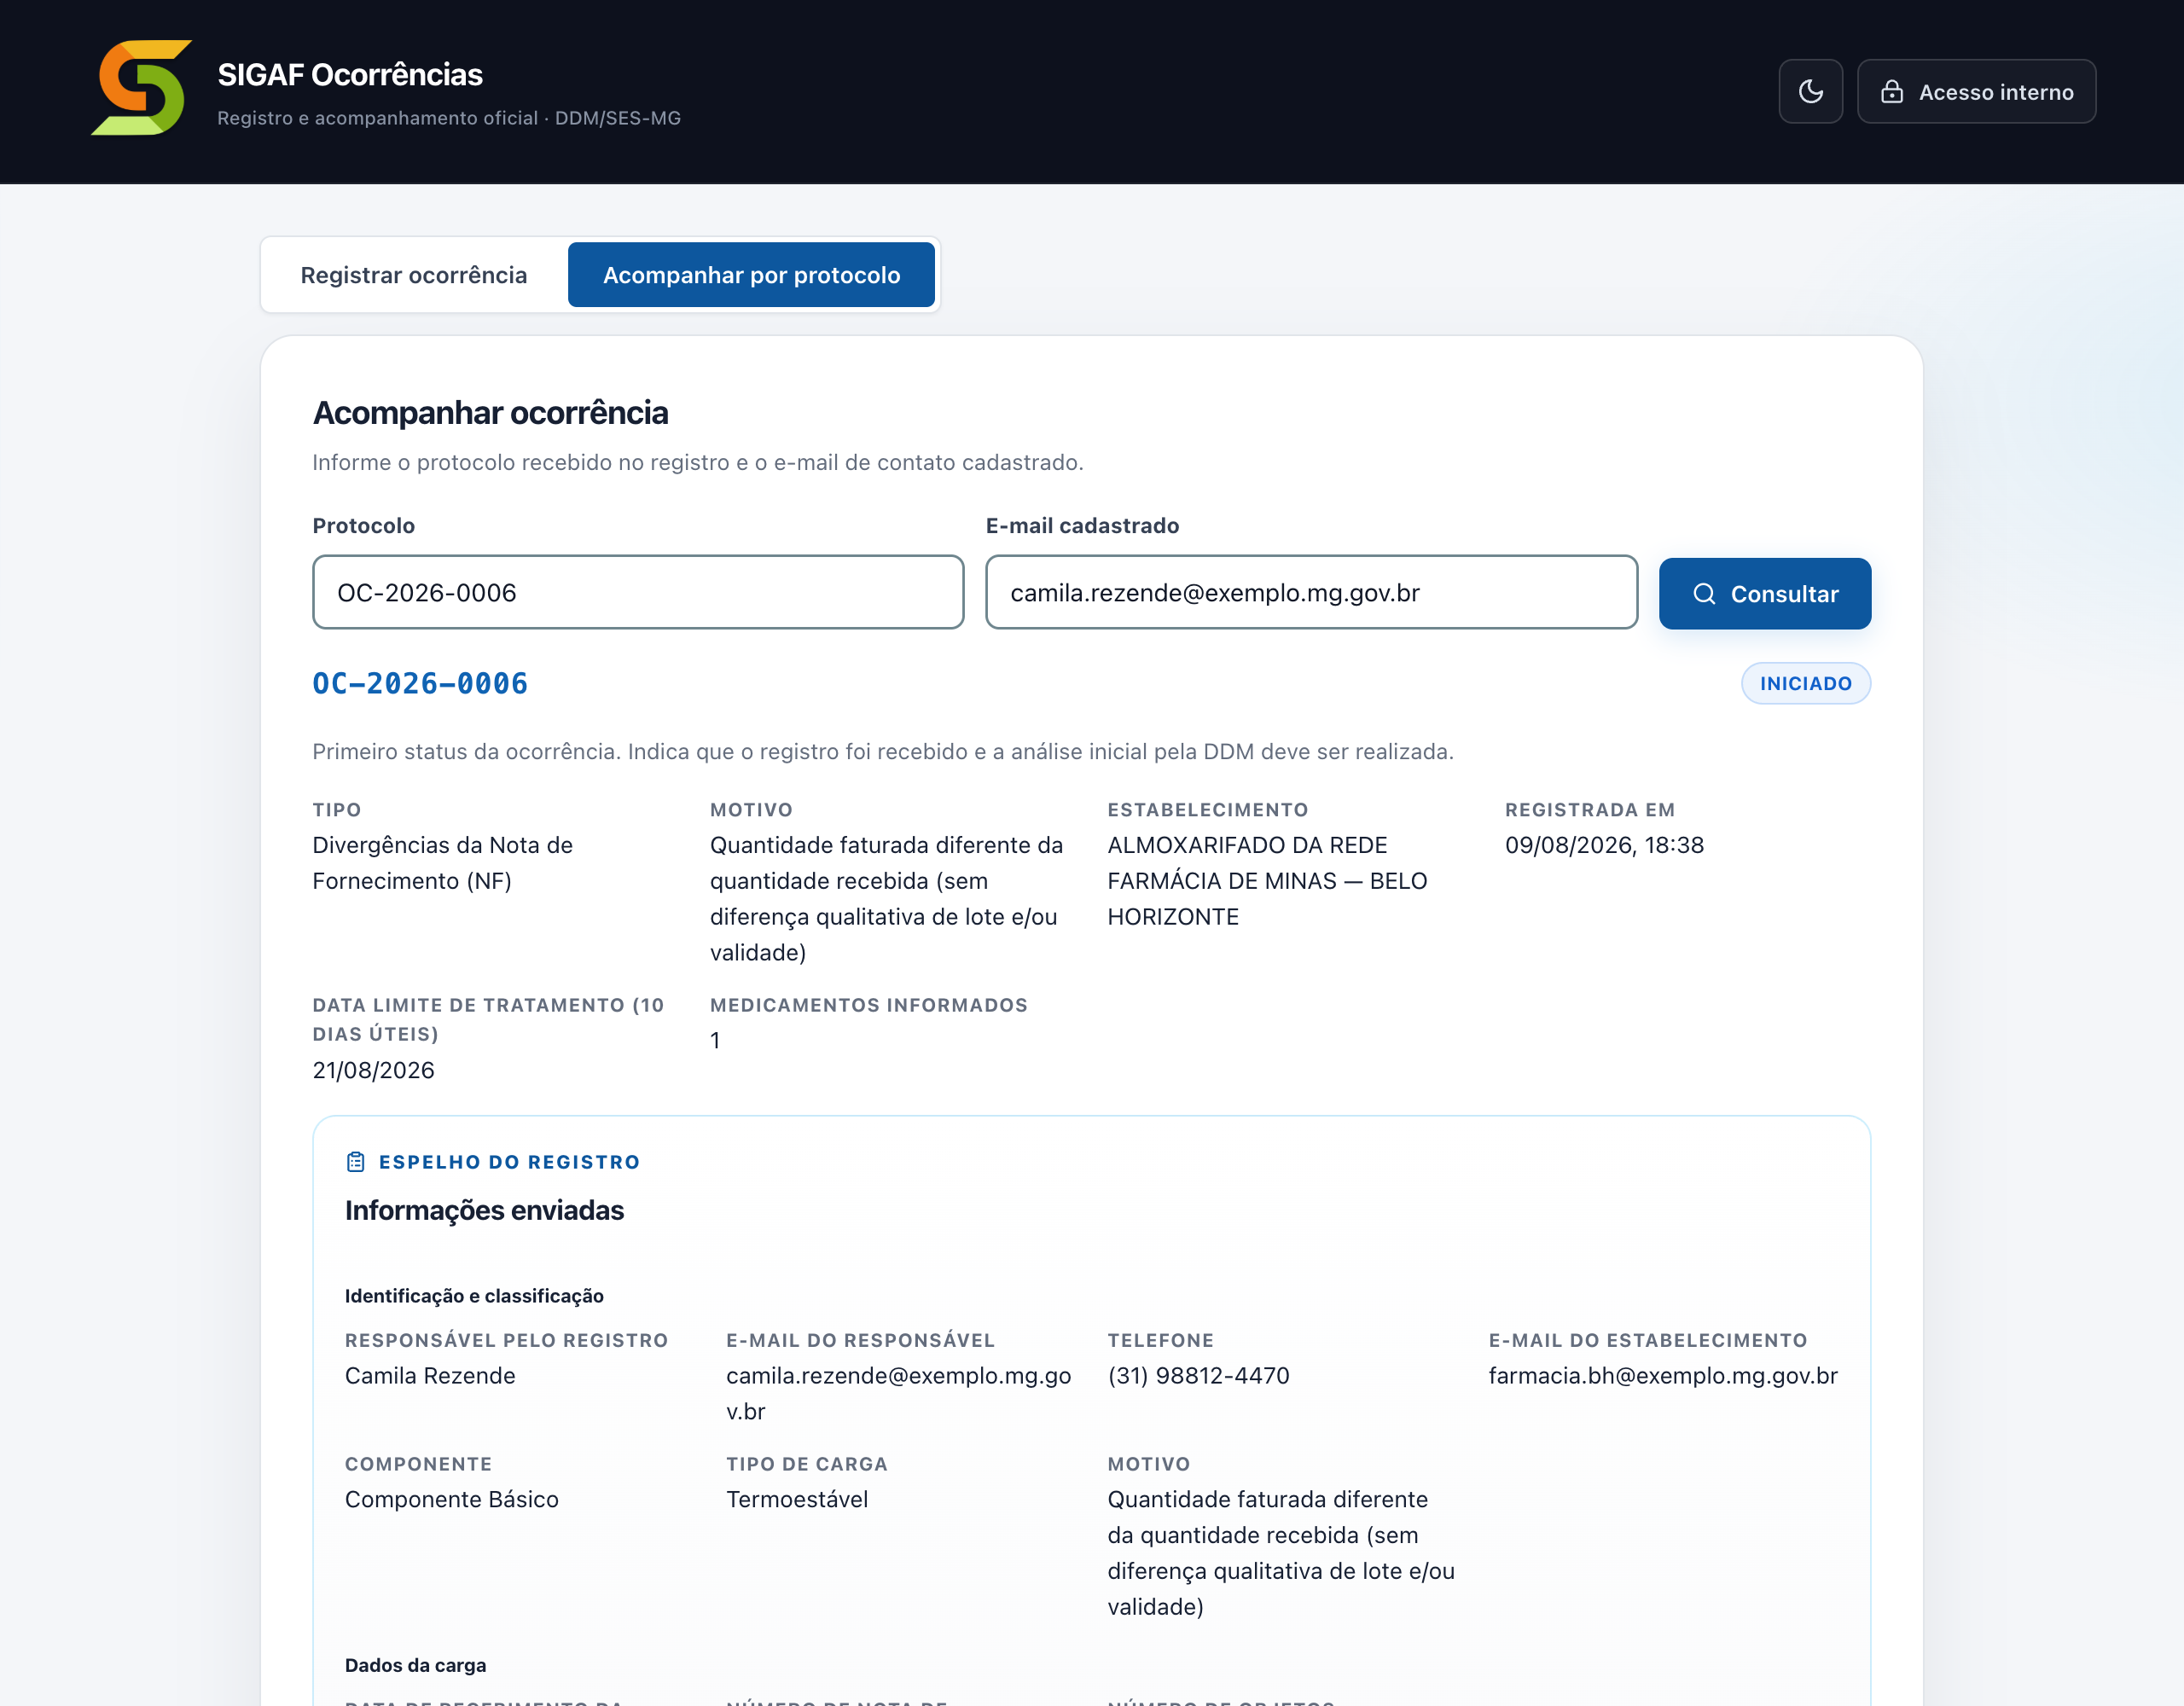Click the OC-2026-0006 protocol heading
This screenshot has width=2184, height=1706.
click(420, 684)
